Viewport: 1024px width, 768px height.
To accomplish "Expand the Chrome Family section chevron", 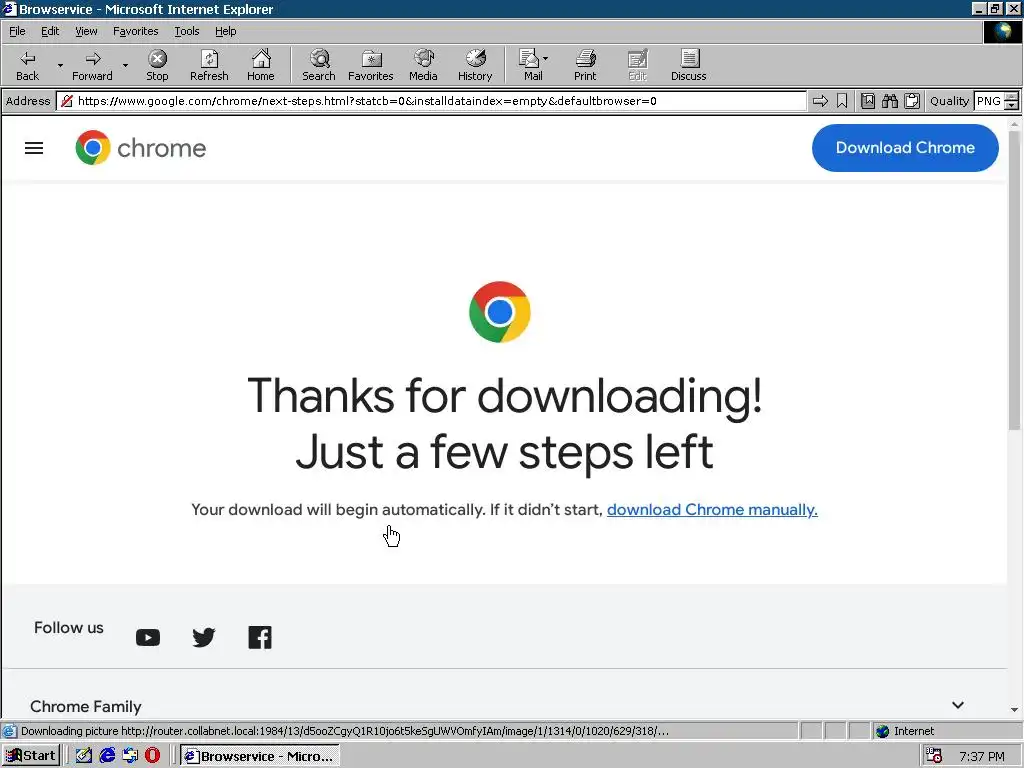I will [x=957, y=705].
